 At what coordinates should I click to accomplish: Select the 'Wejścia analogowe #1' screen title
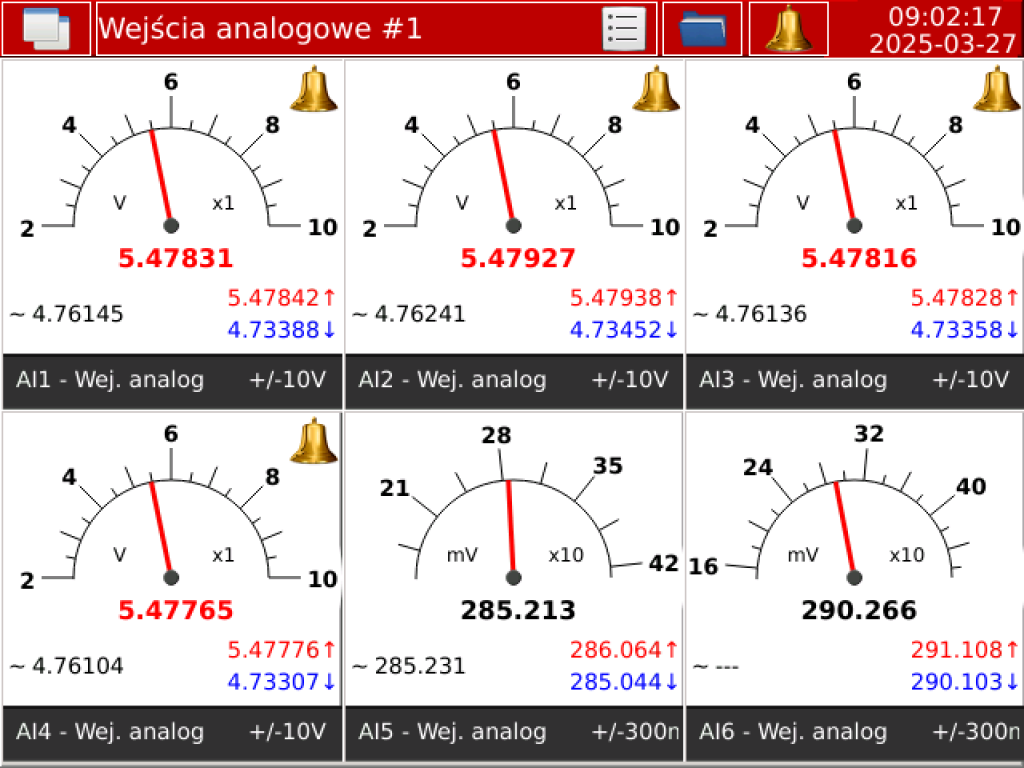[x=260, y=28]
